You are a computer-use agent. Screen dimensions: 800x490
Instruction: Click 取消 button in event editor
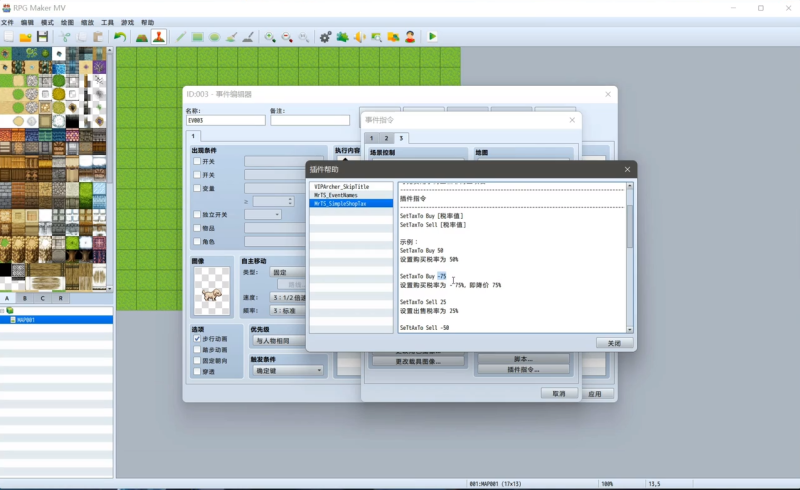tap(559, 394)
